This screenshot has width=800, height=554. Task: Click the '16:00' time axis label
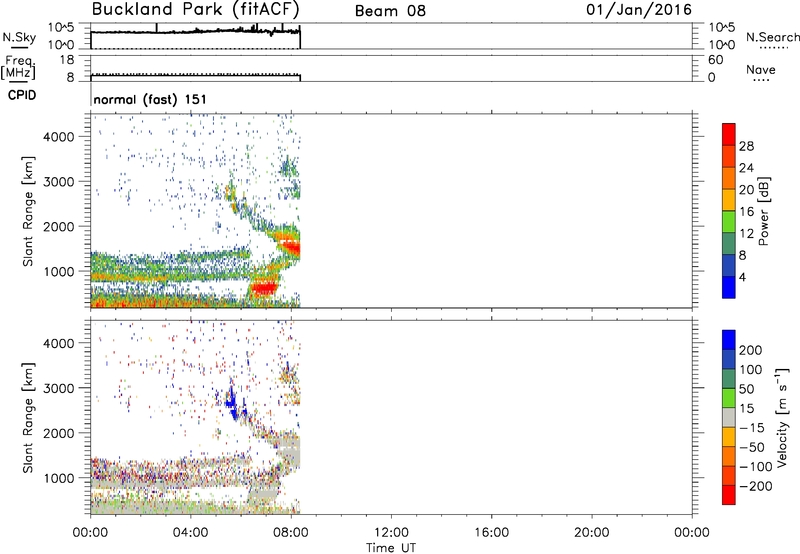(491, 533)
